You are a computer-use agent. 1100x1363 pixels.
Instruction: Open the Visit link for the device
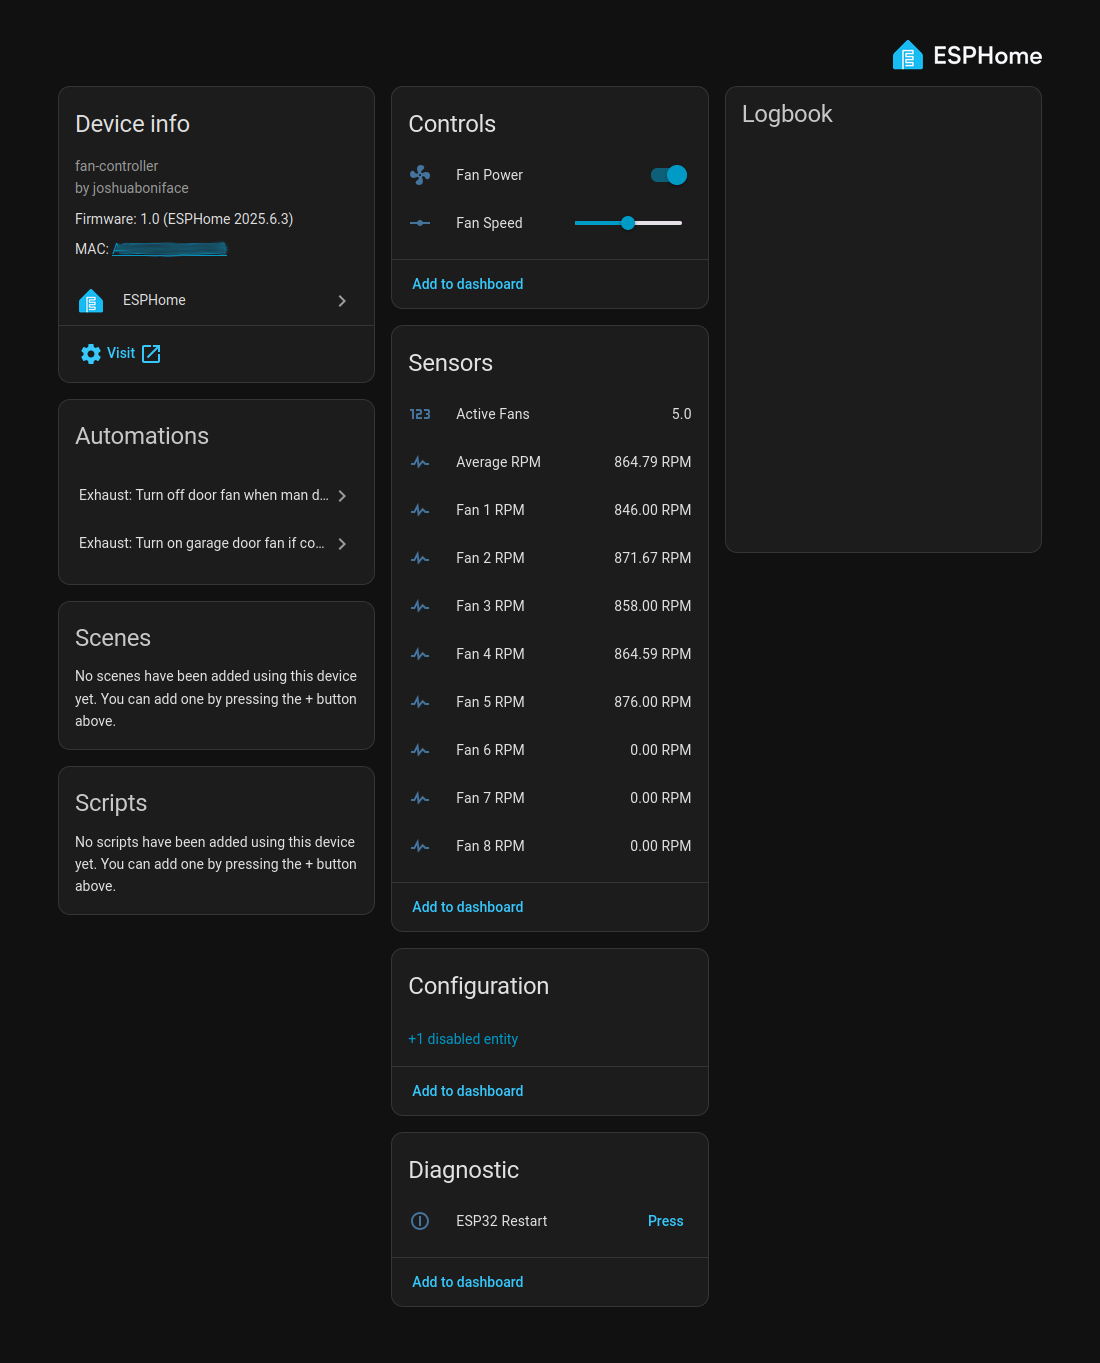(x=120, y=353)
